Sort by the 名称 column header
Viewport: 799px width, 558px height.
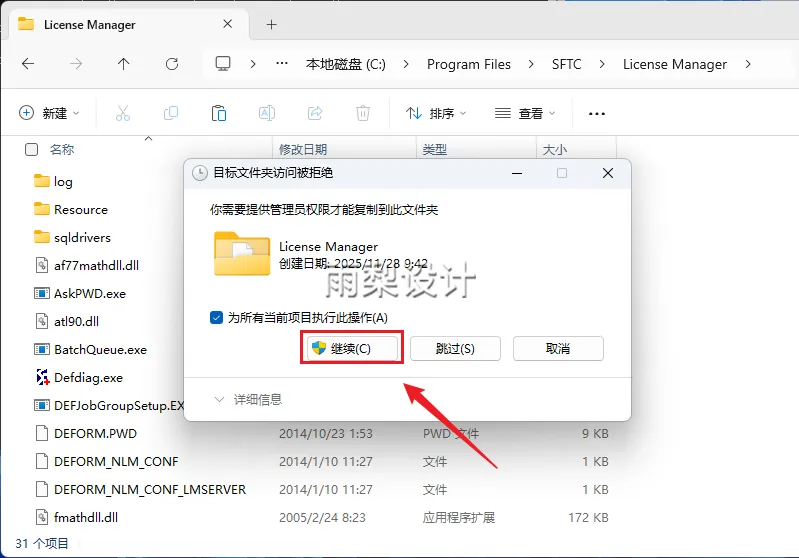pyautogui.click(x=62, y=149)
